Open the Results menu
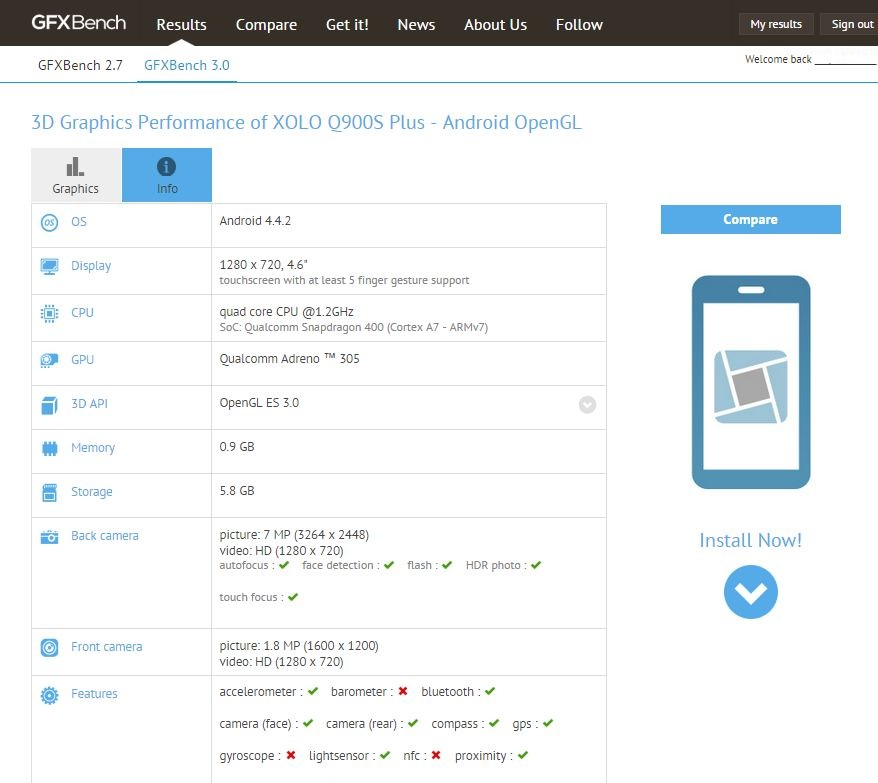Image resolution: width=878 pixels, height=783 pixels. 181,25
